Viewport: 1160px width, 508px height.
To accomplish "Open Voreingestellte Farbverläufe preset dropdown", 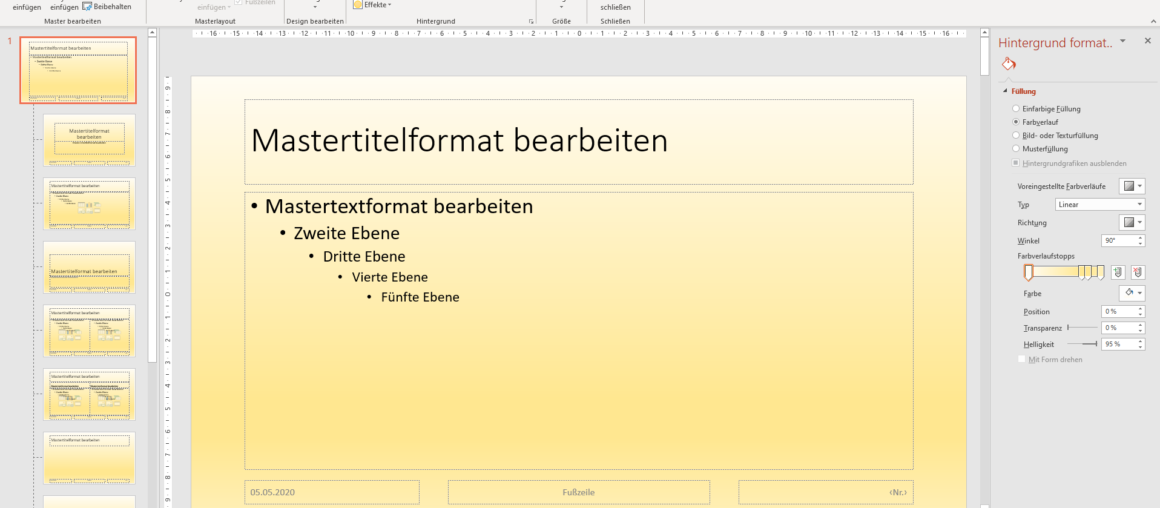I will pos(1132,186).
